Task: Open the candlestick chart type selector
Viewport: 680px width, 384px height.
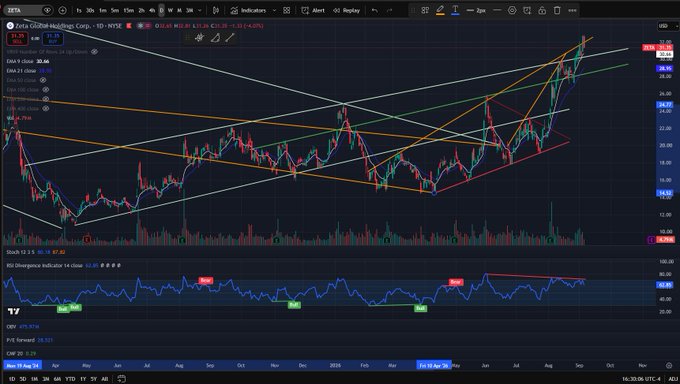Action: point(216,10)
